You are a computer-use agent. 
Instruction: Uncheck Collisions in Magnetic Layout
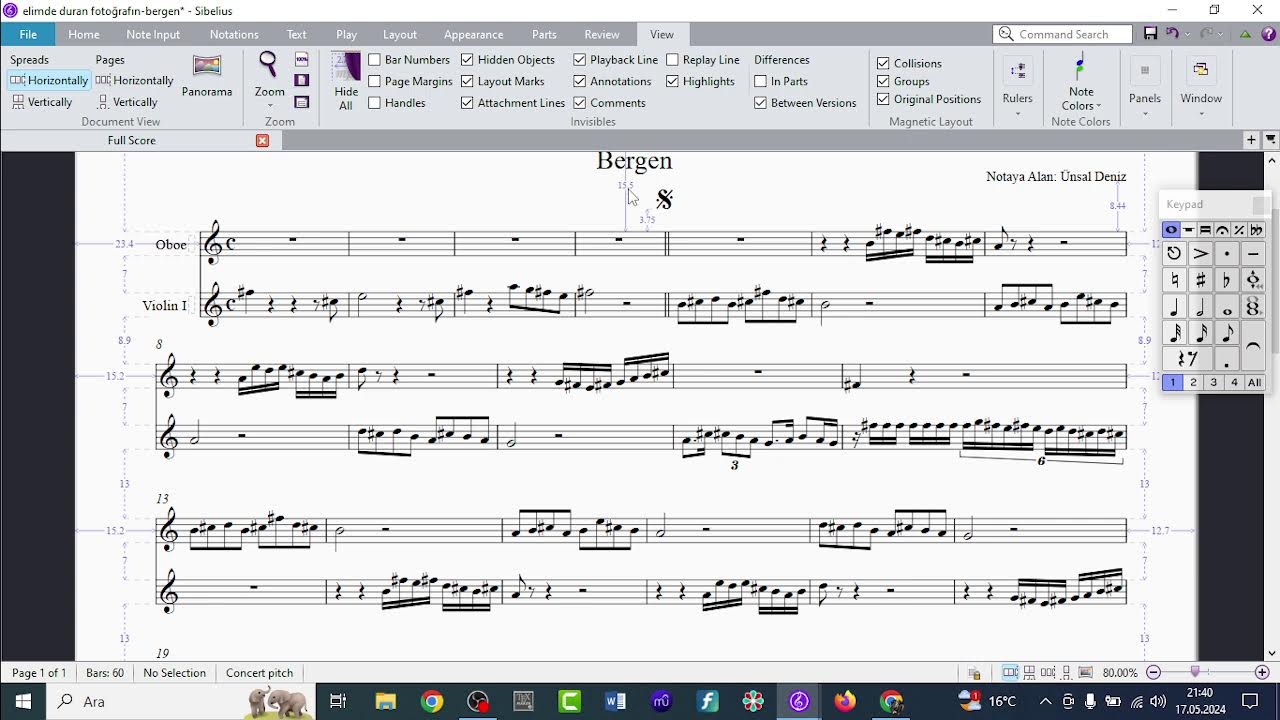[x=883, y=63]
